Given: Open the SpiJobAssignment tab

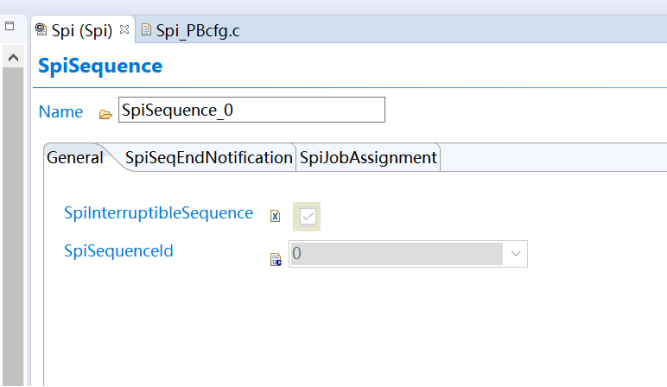Looking at the screenshot, I should (x=368, y=158).
